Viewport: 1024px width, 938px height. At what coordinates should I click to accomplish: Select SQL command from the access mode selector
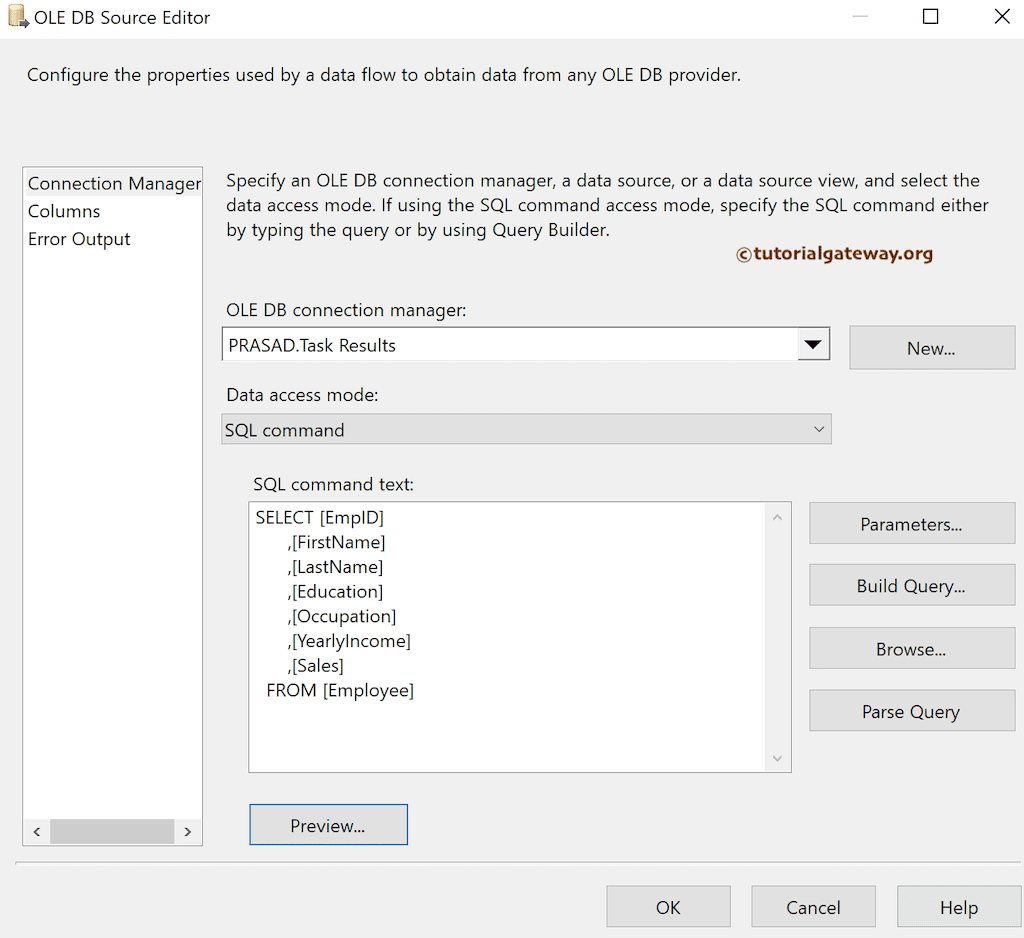[527, 428]
